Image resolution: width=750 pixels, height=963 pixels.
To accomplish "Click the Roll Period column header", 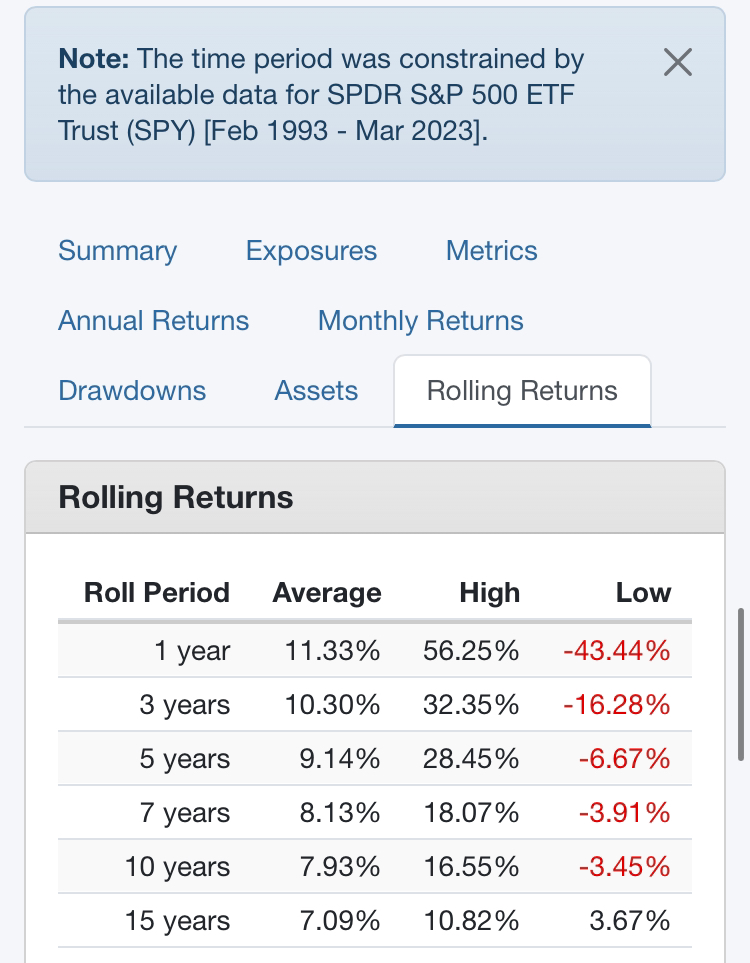I will click(157, 593).
